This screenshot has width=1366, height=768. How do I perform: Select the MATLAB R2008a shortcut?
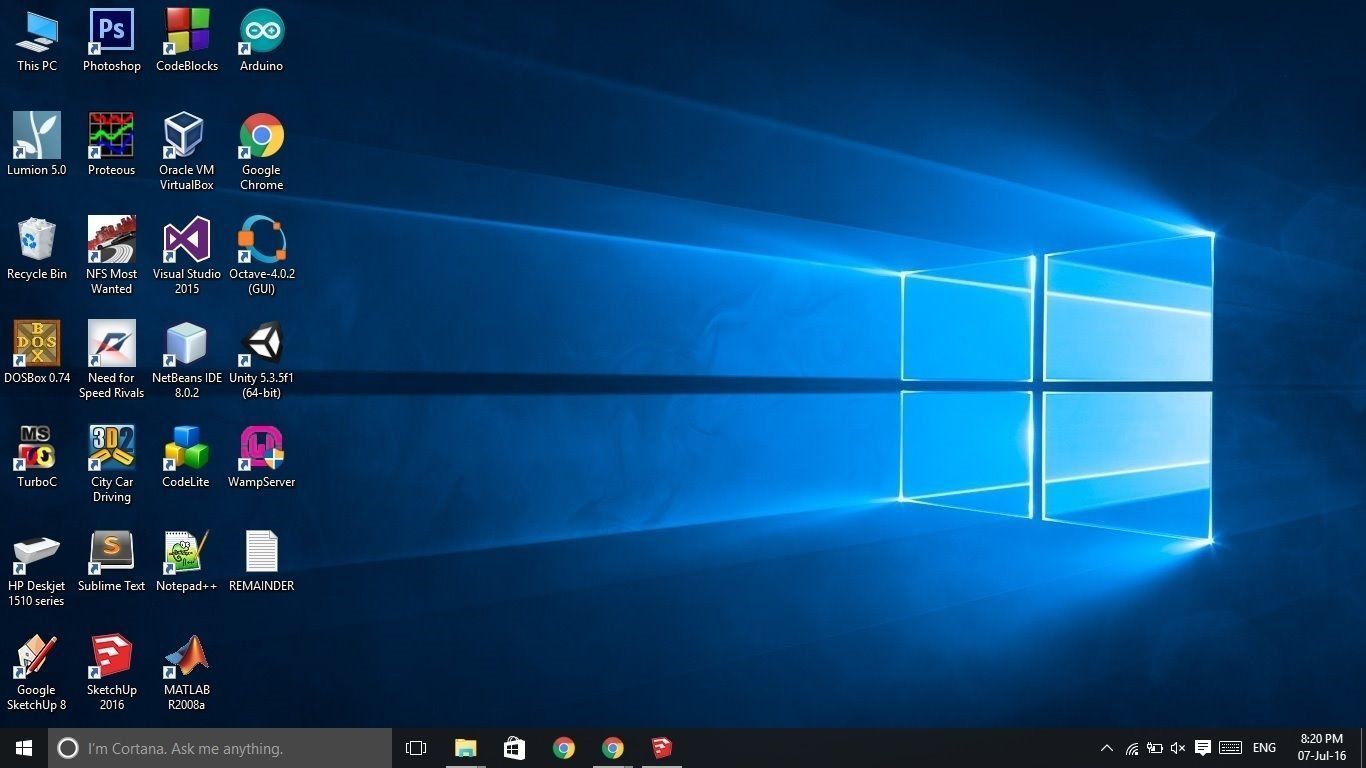(186, 671)
